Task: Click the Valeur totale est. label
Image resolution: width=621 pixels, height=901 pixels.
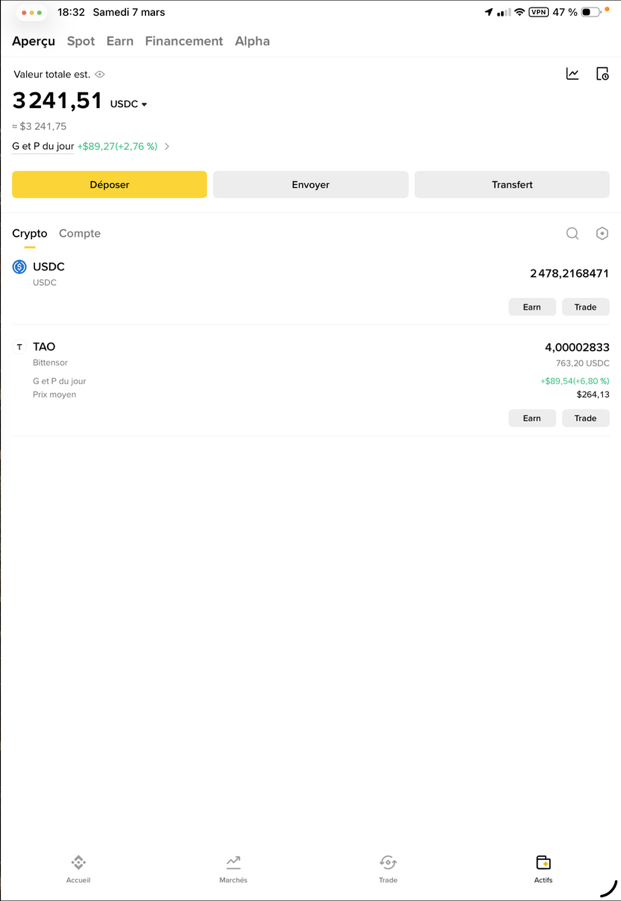Action: 52,74
